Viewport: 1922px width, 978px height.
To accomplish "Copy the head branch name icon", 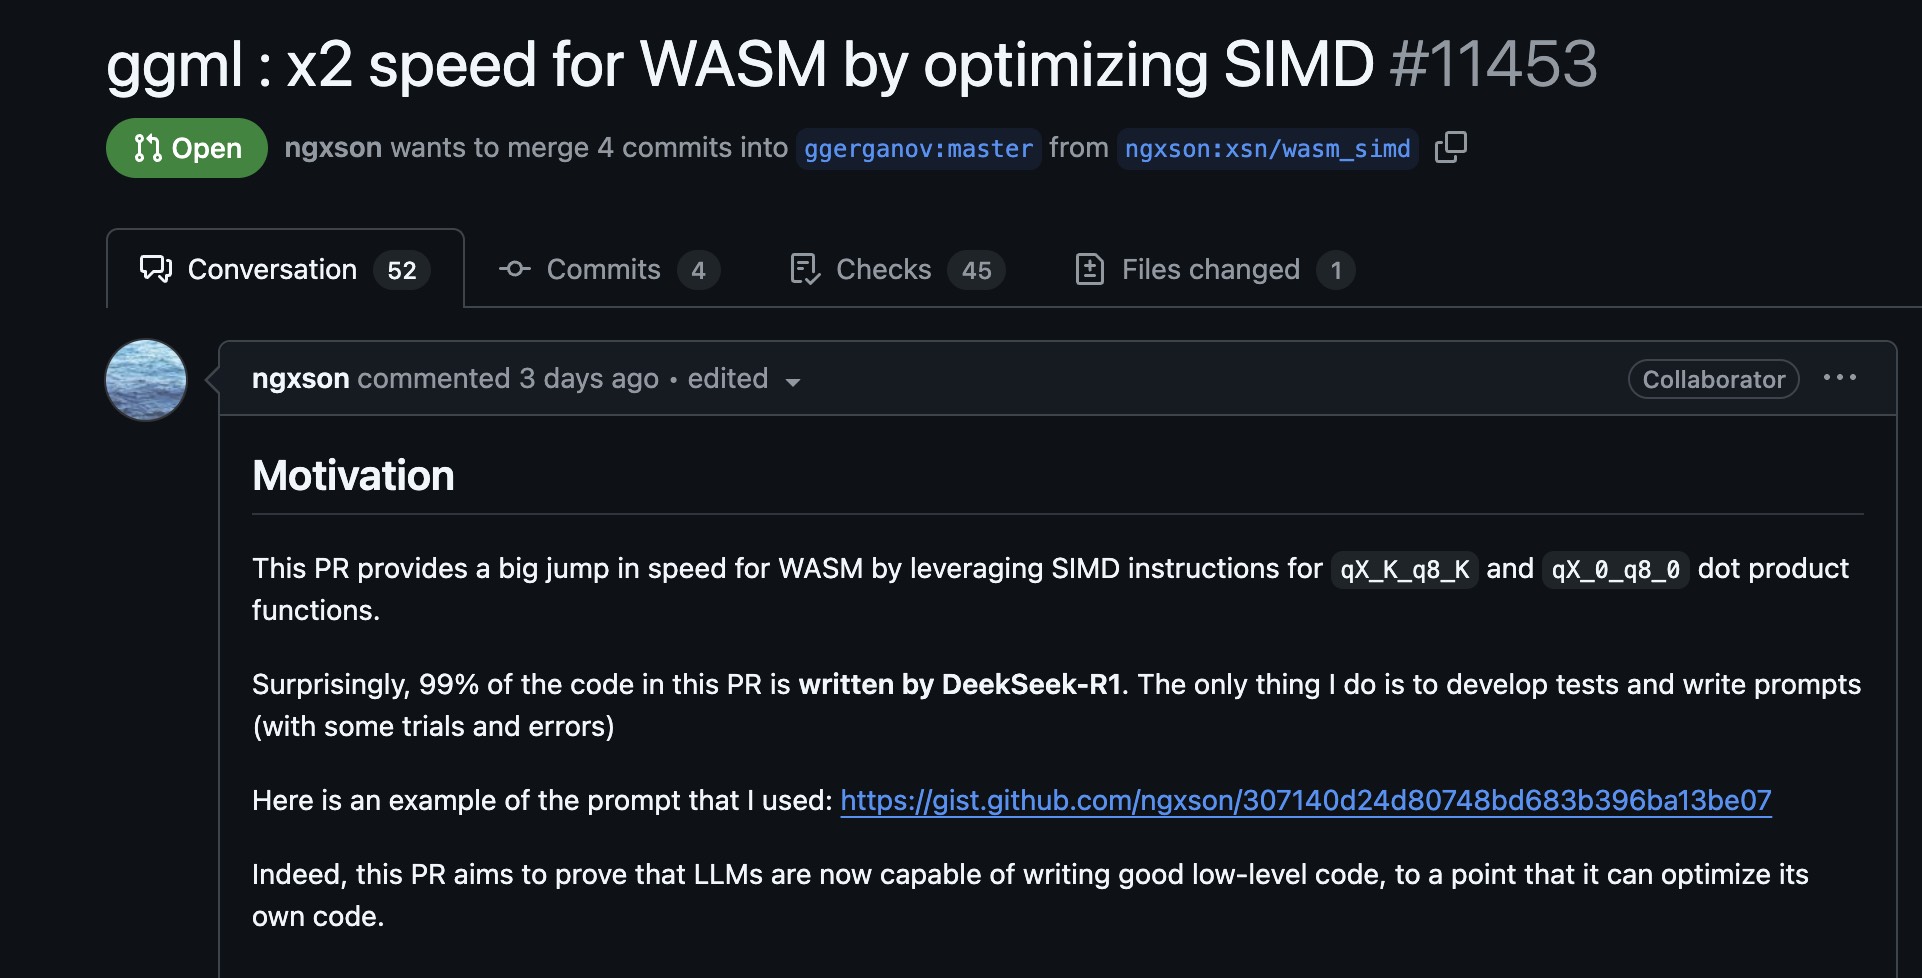I will click(1450, 147).
